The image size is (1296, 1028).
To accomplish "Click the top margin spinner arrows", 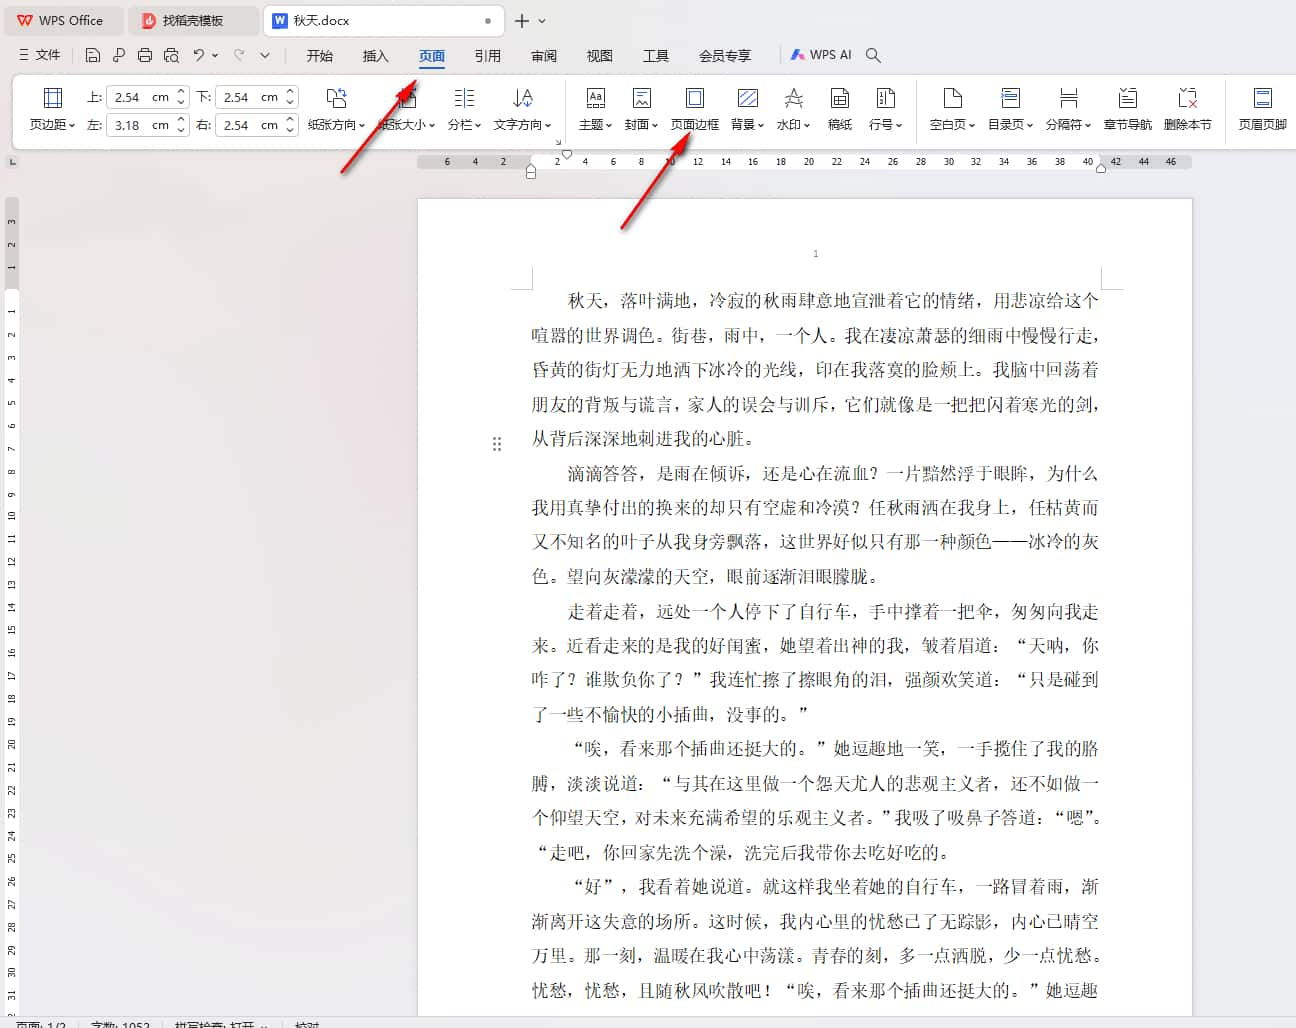I will click(181, 97).
